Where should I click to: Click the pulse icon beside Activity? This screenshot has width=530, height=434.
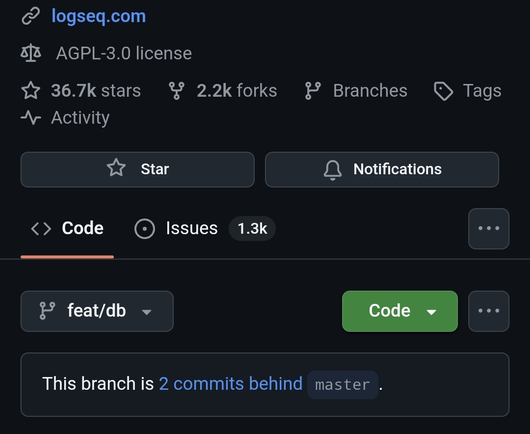click(x=31, y=118)
